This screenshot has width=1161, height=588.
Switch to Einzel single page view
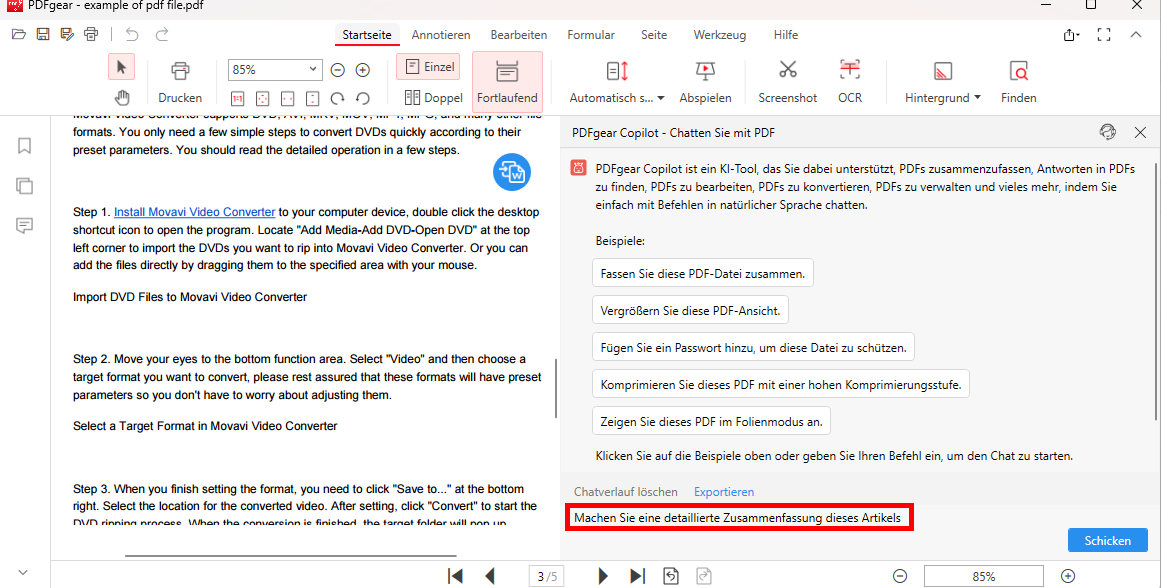[x=429, y=67]
